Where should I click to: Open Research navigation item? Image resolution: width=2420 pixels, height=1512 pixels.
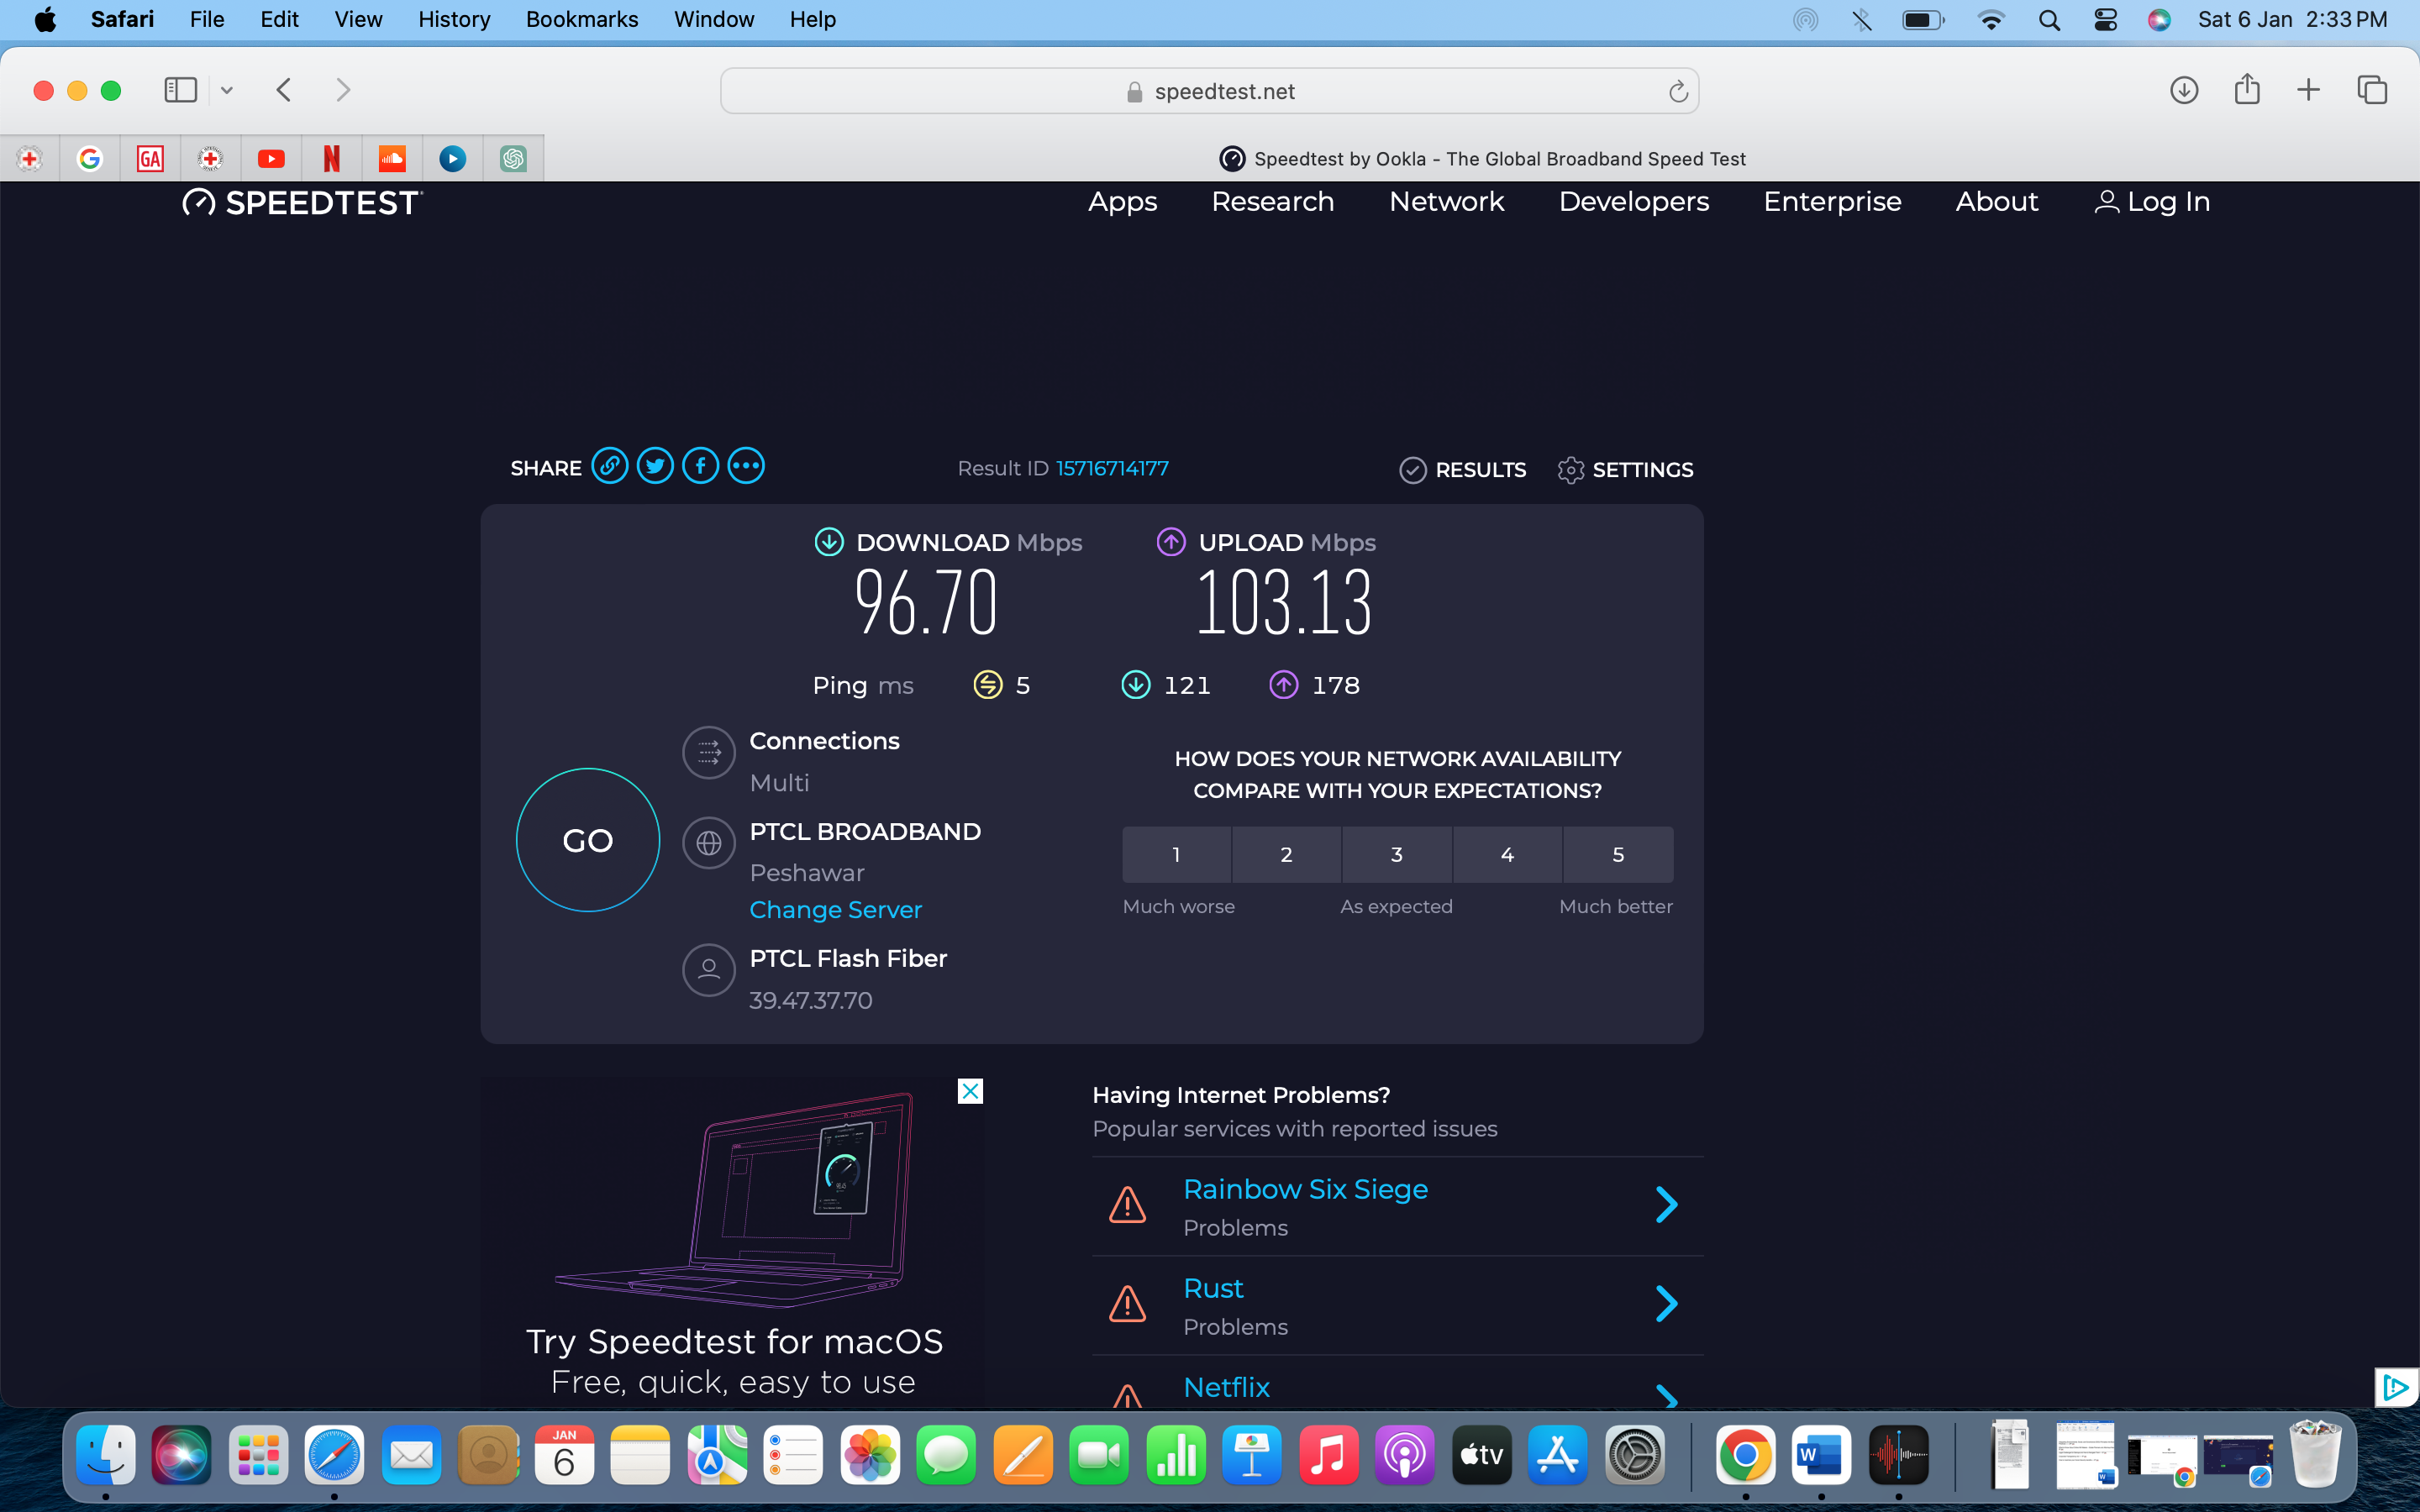pyautogui.click(x=1272, y=202)
